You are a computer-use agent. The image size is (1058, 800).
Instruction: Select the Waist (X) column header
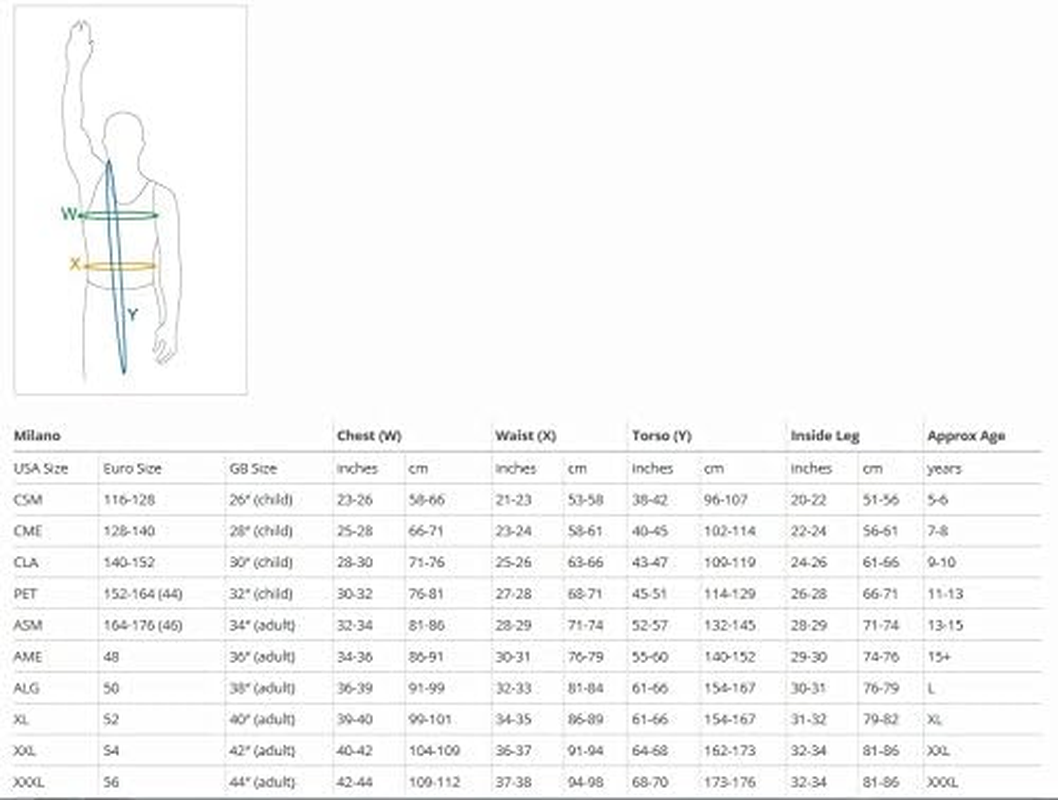click(525, 436)
